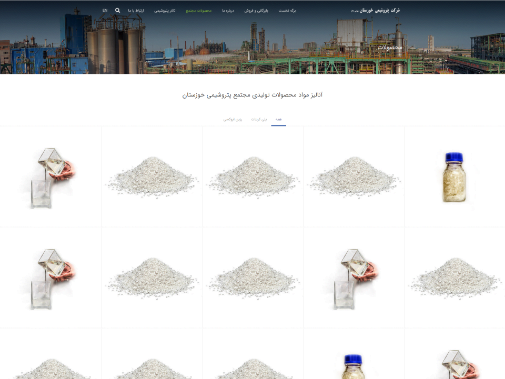Click the 'برگ نخست' home link
Image resolution: width=505 pixels, height=379 pixels.
point(287,11)
